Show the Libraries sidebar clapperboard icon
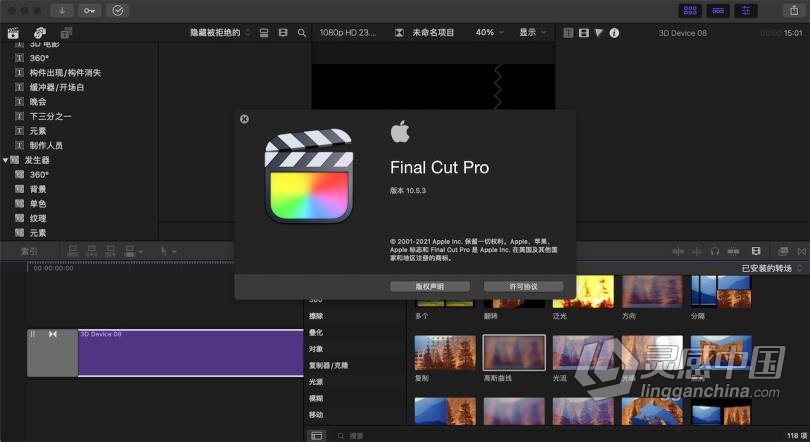 13,33
